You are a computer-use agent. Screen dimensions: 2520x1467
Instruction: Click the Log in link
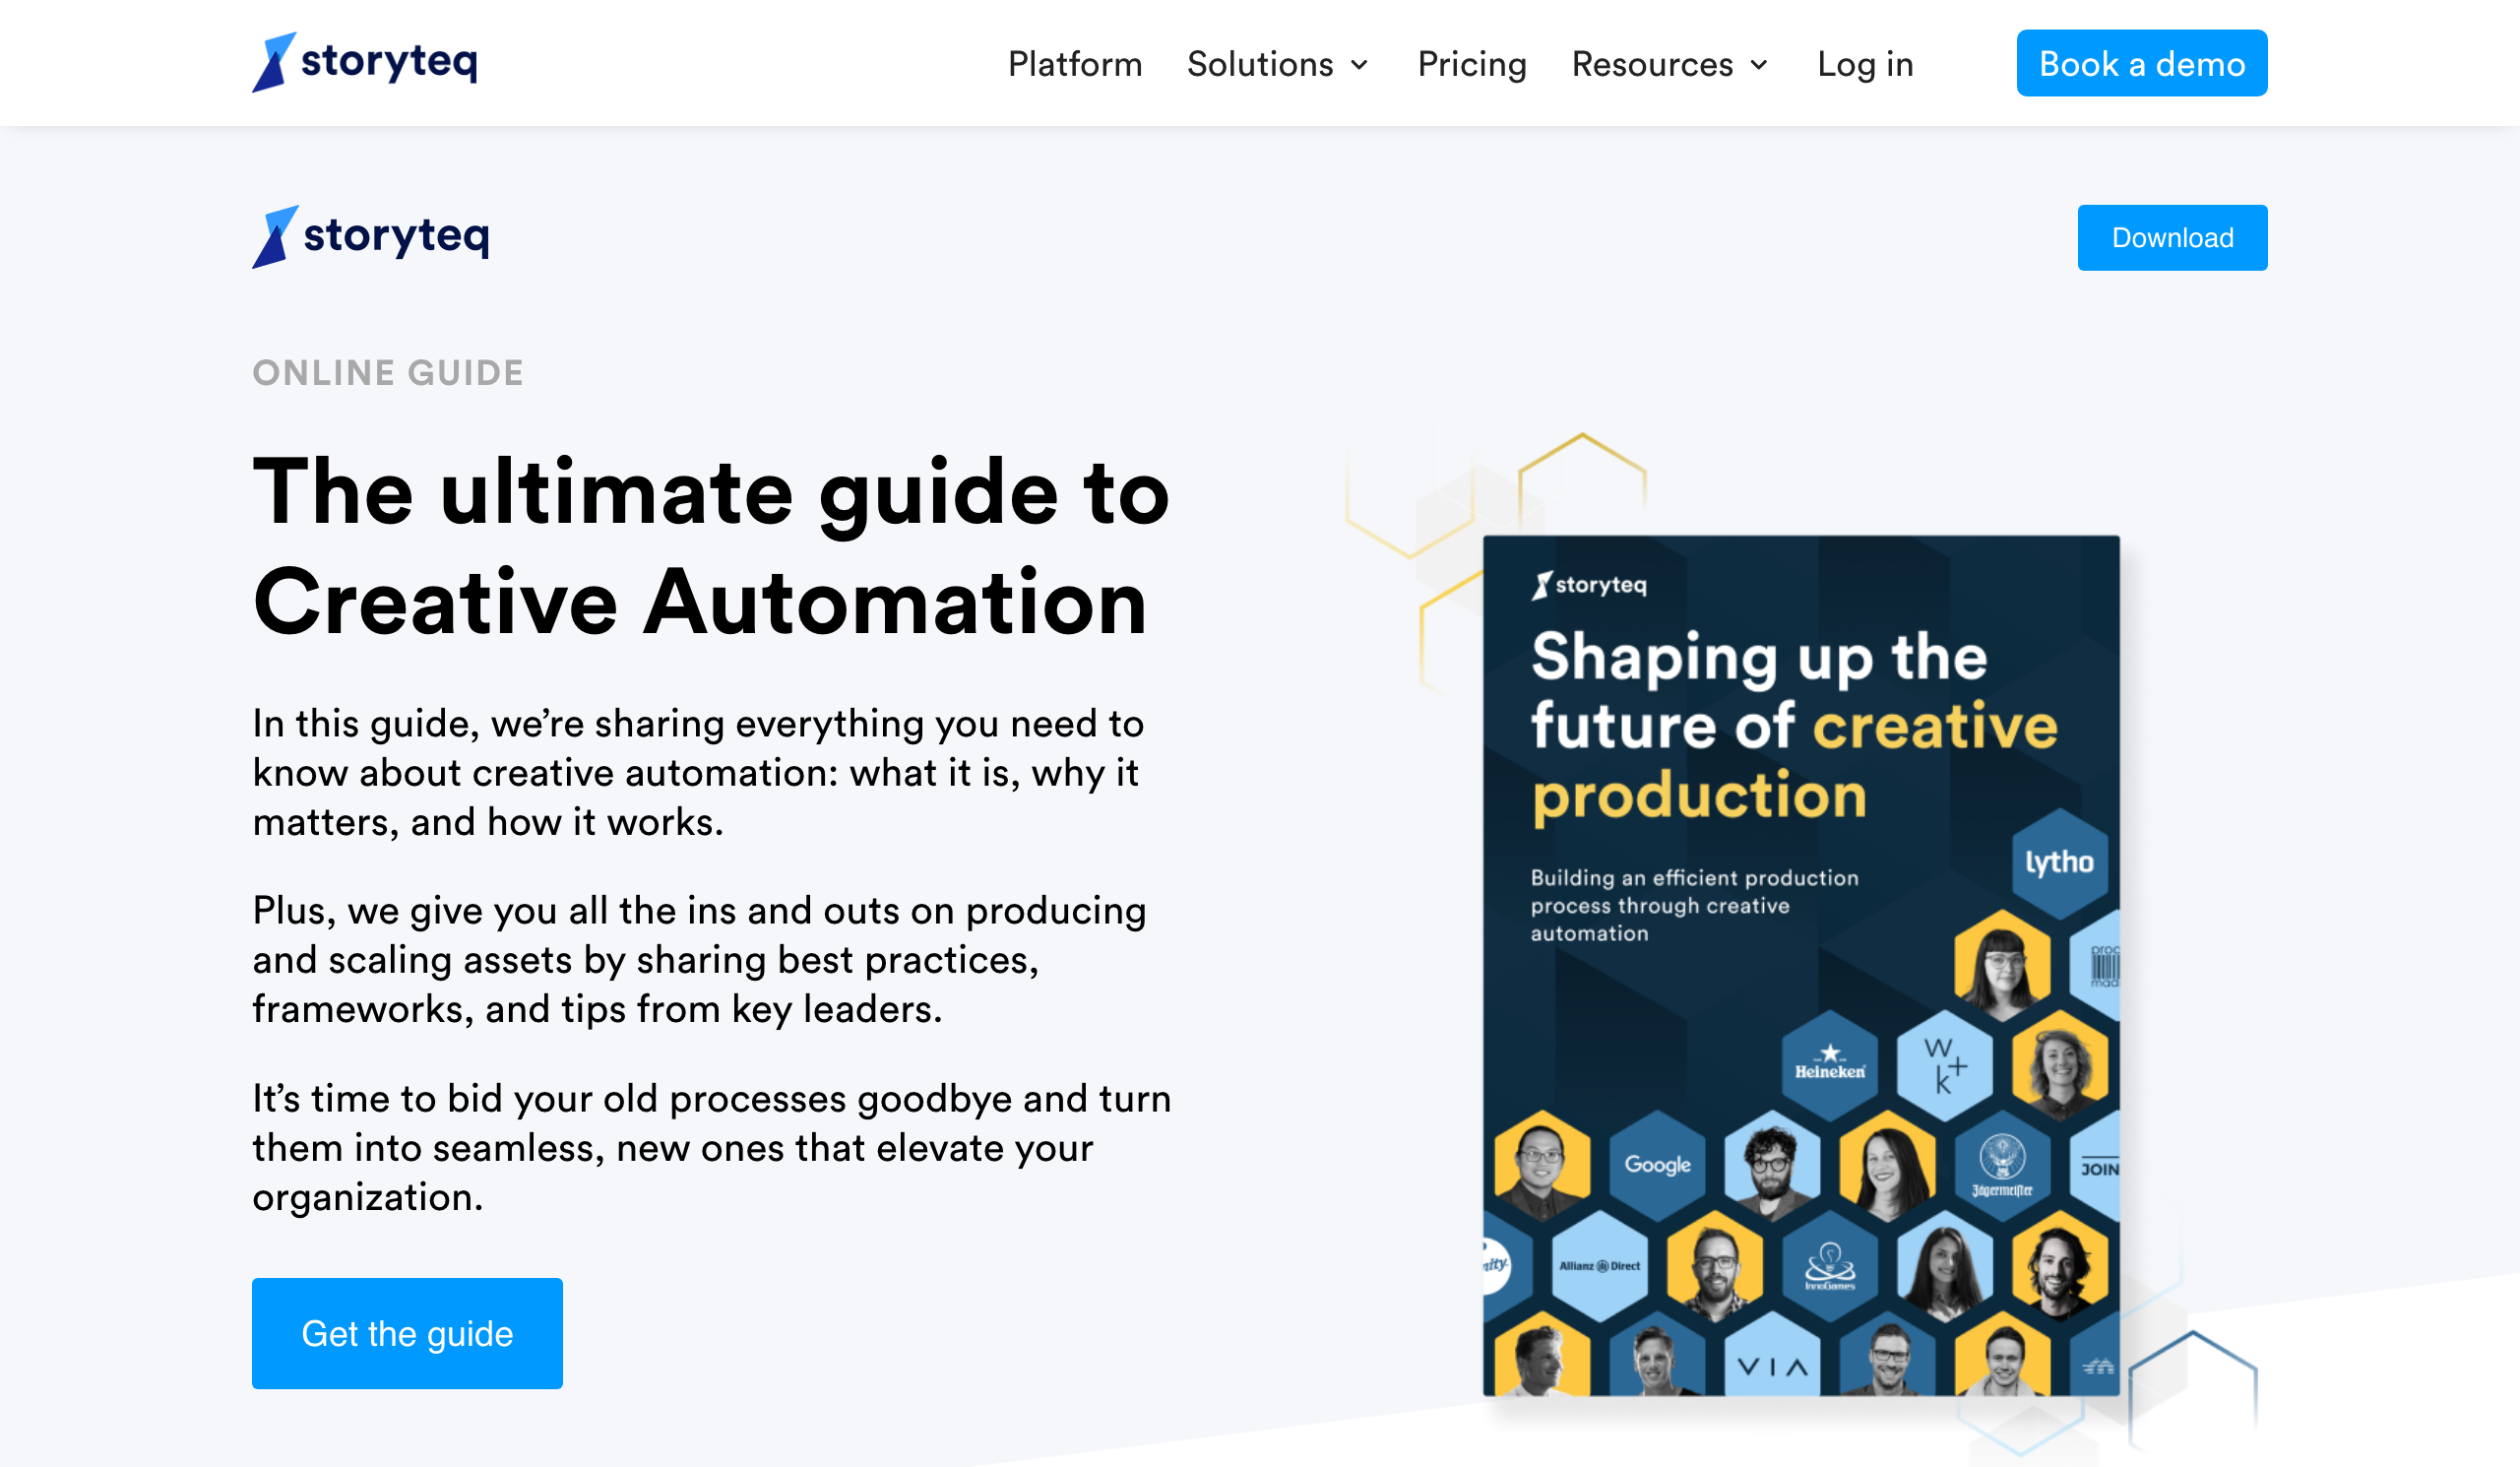pyautogui.click(x=1865, y=64)
